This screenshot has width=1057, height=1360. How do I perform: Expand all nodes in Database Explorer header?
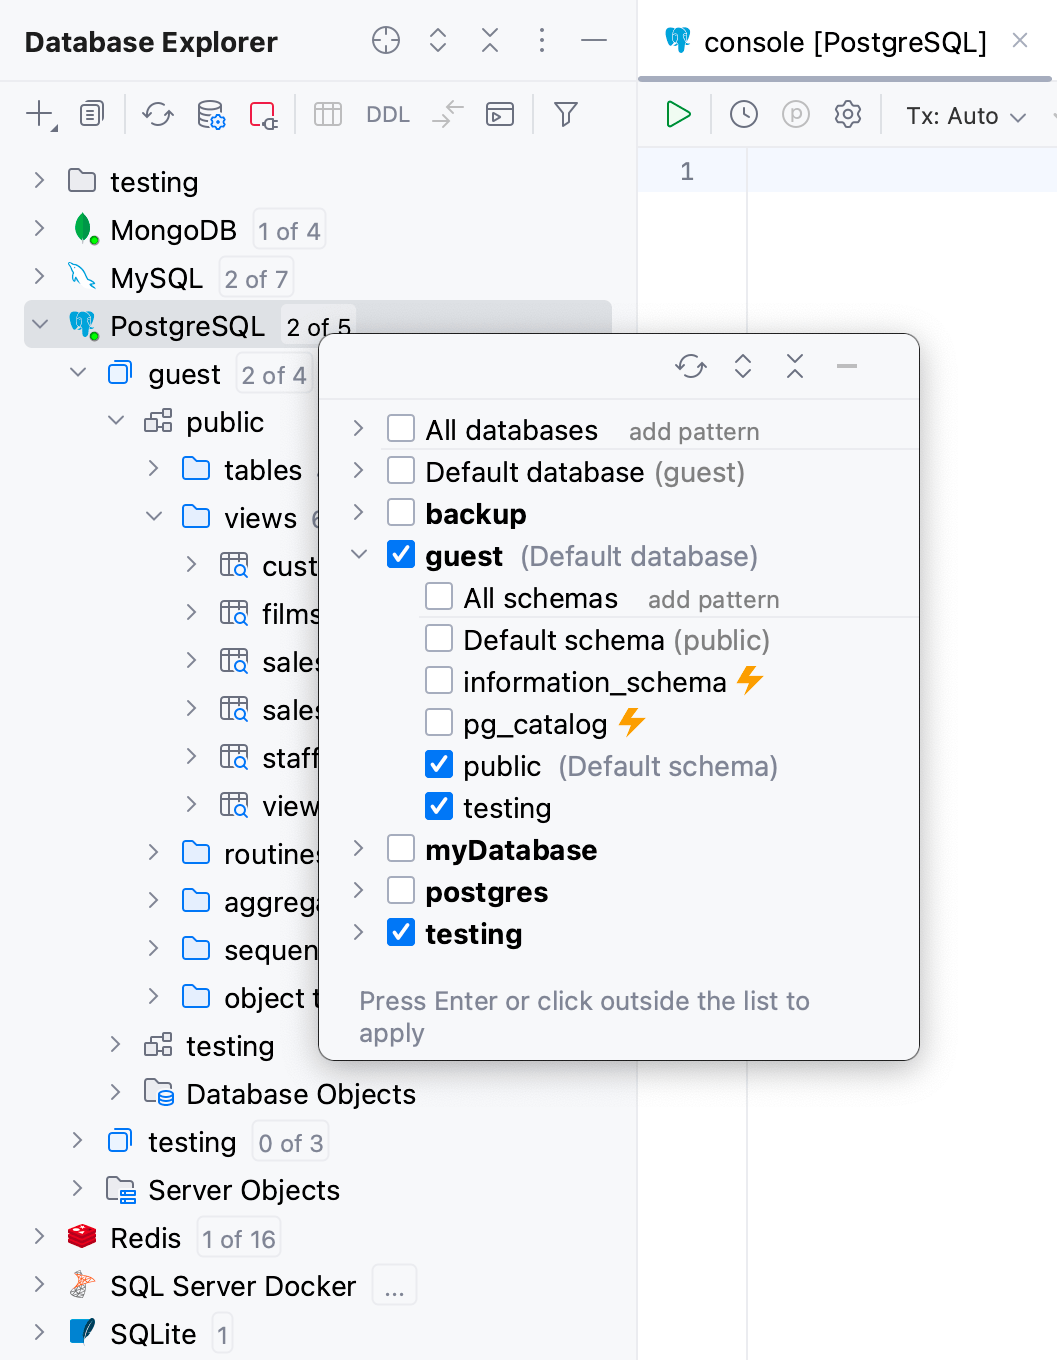coord(438,40)
